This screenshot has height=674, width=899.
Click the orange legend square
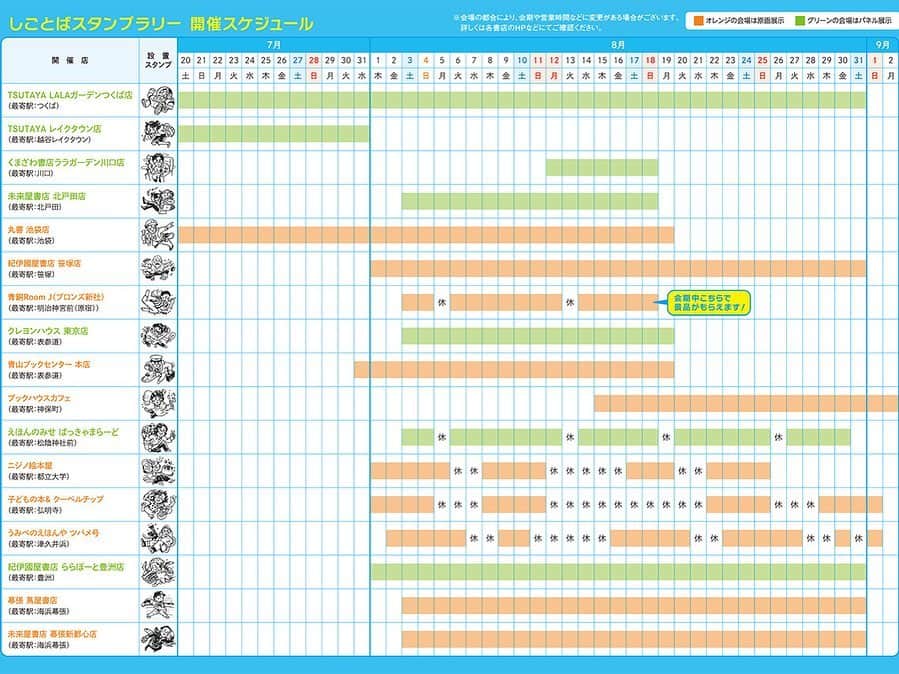[x=698, y=21]
